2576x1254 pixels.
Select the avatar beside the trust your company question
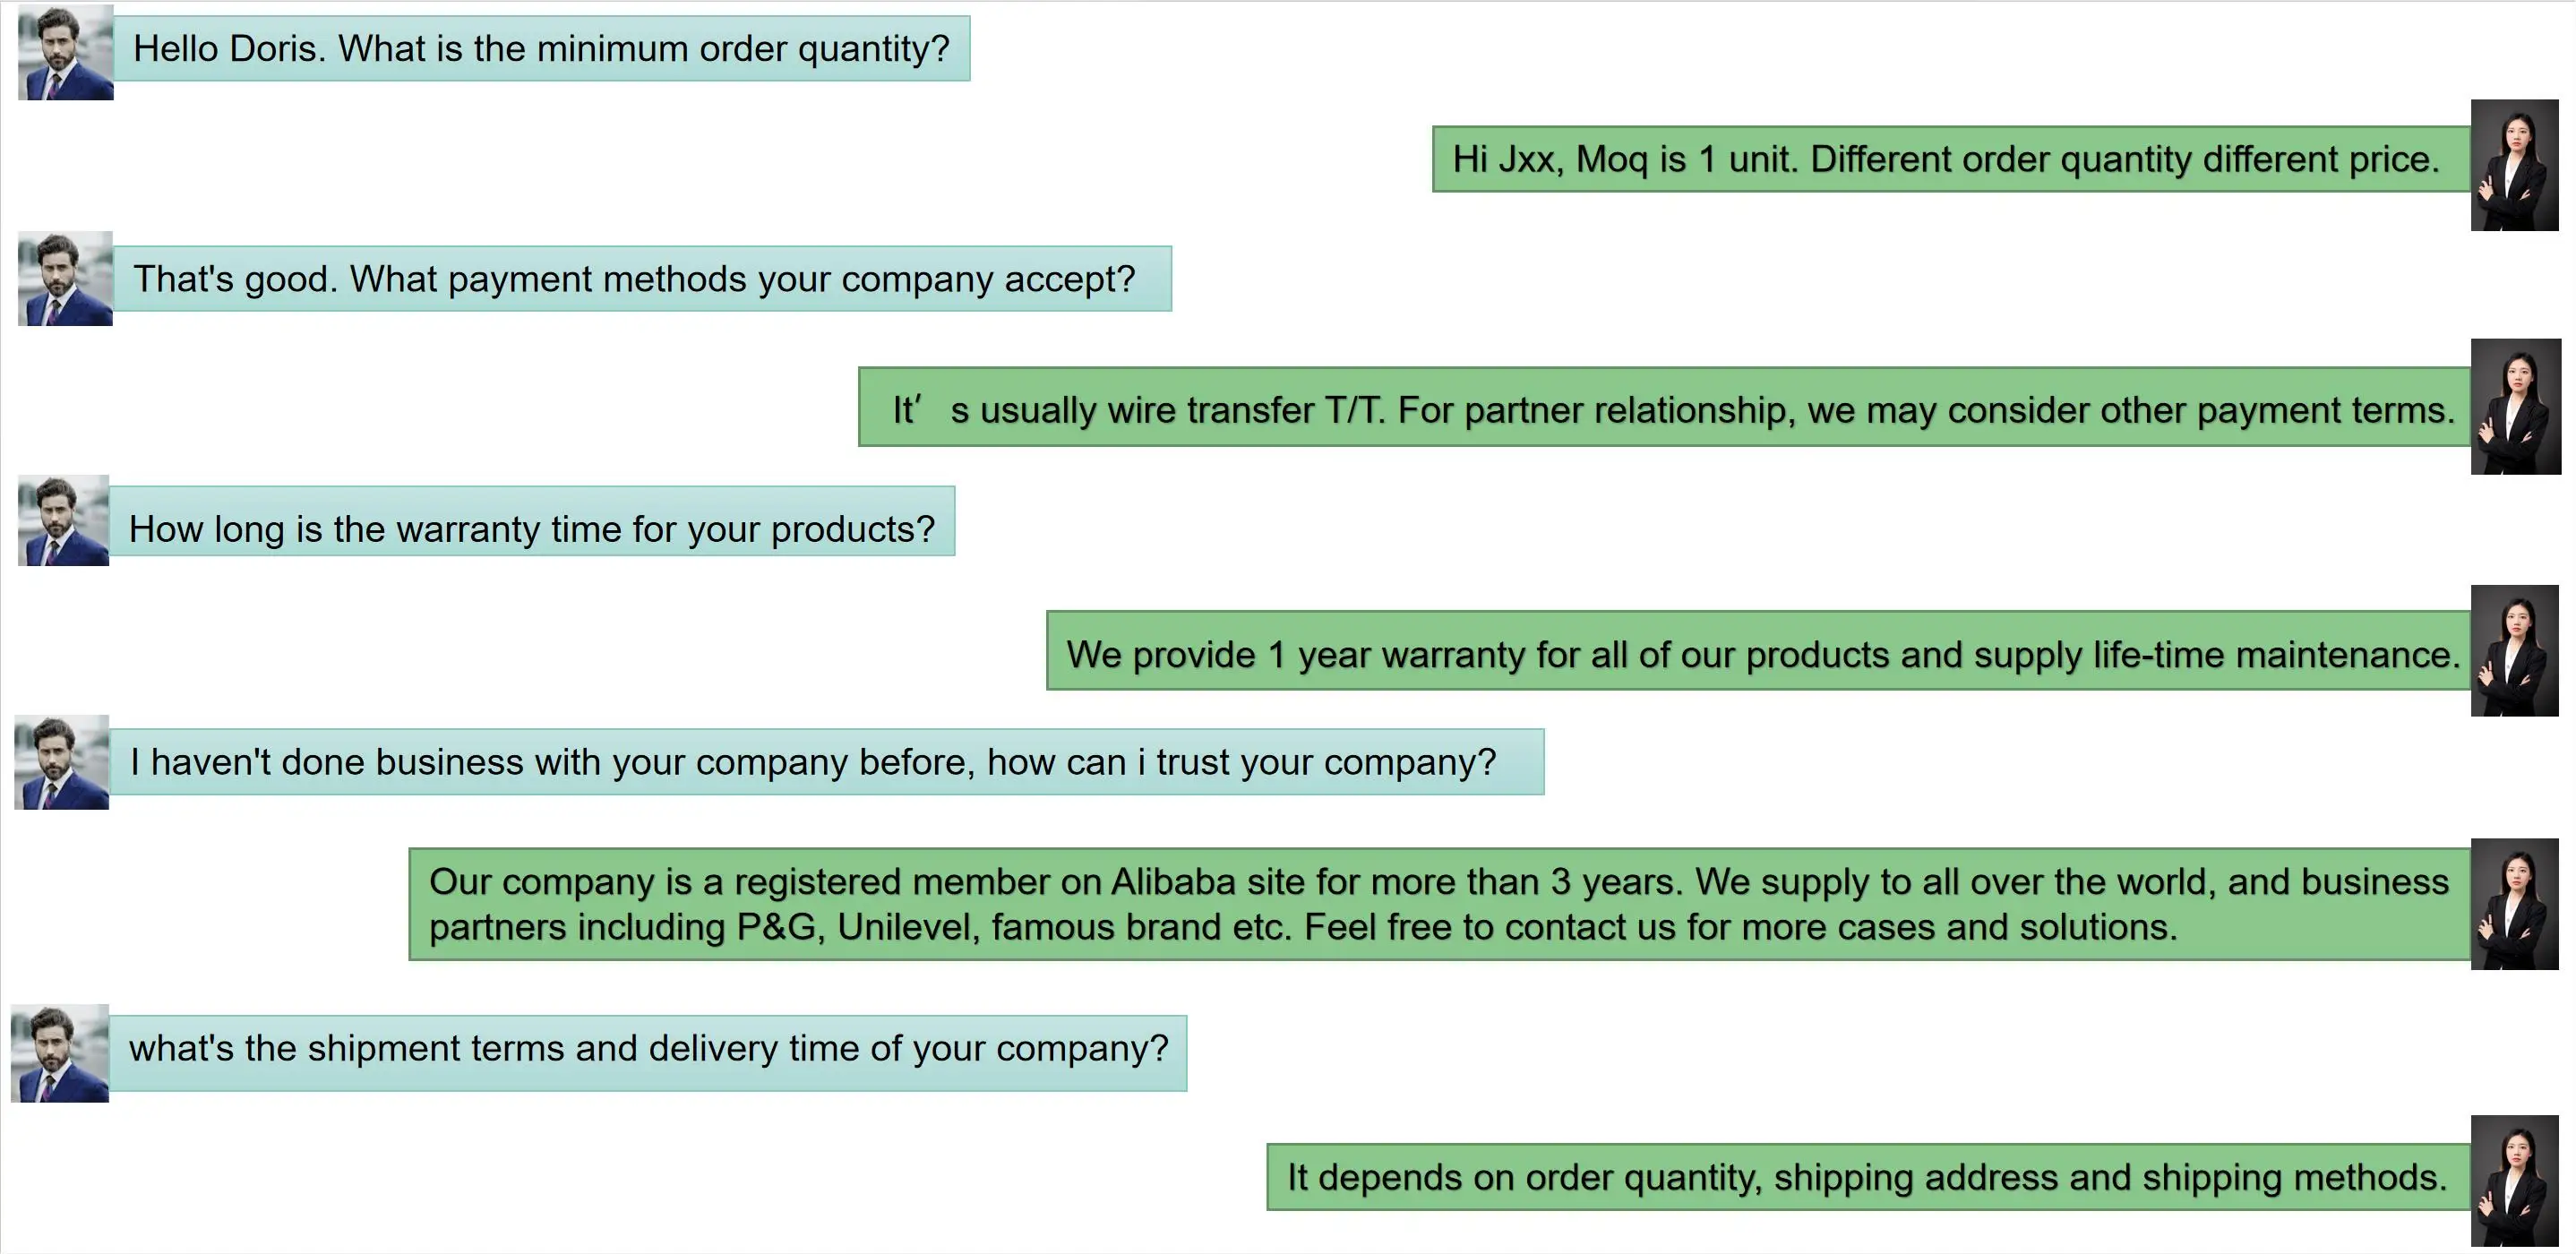[x=61, y=762]
